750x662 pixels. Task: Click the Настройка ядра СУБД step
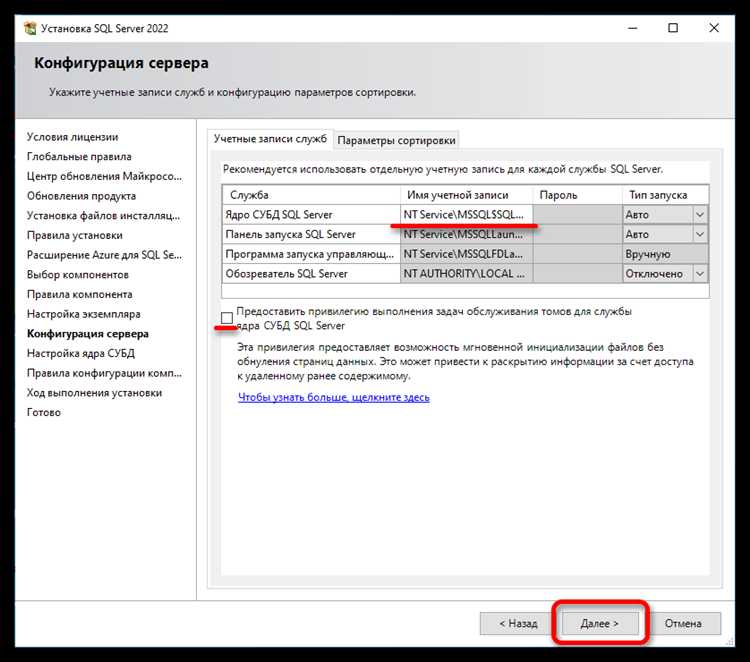[x=80, y=353]
